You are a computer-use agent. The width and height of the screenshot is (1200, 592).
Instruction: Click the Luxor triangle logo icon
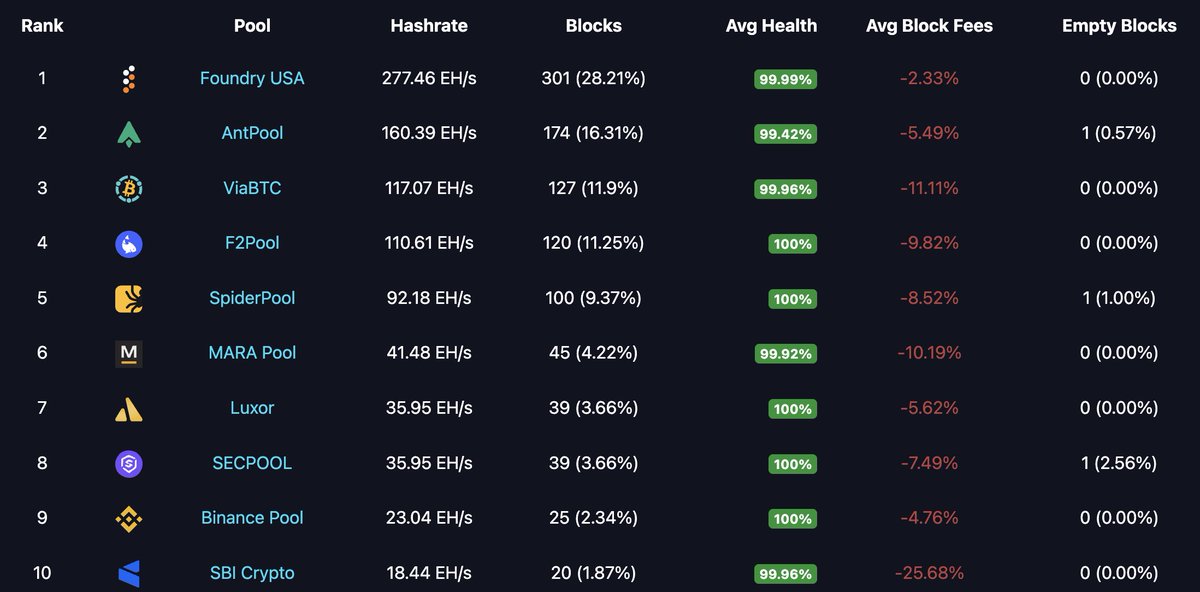click(128, 408)
